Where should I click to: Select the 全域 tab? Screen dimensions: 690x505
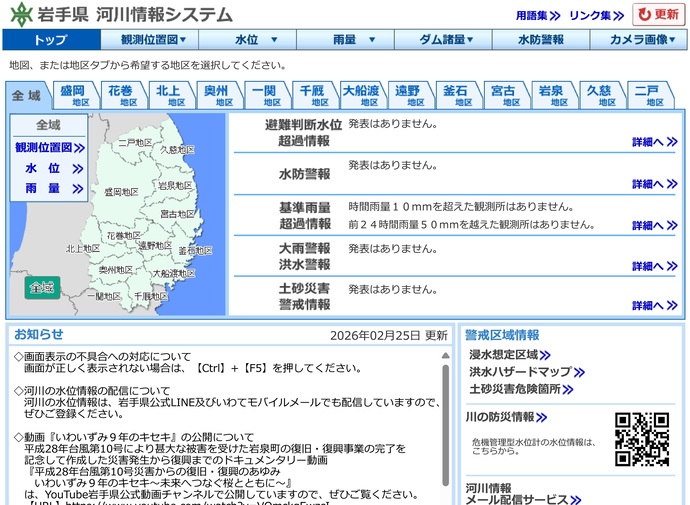click(x=26, y=95)
